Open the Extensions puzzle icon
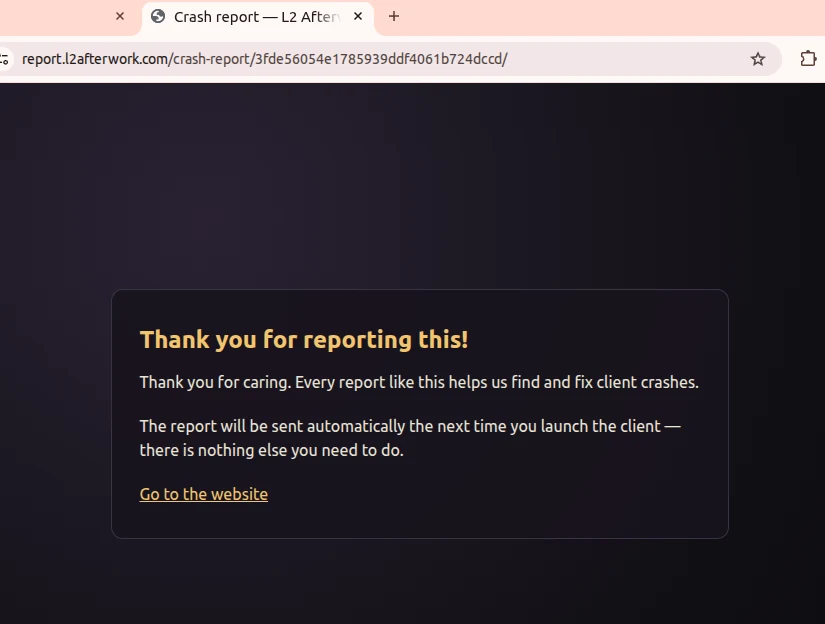 pos(808,58)
